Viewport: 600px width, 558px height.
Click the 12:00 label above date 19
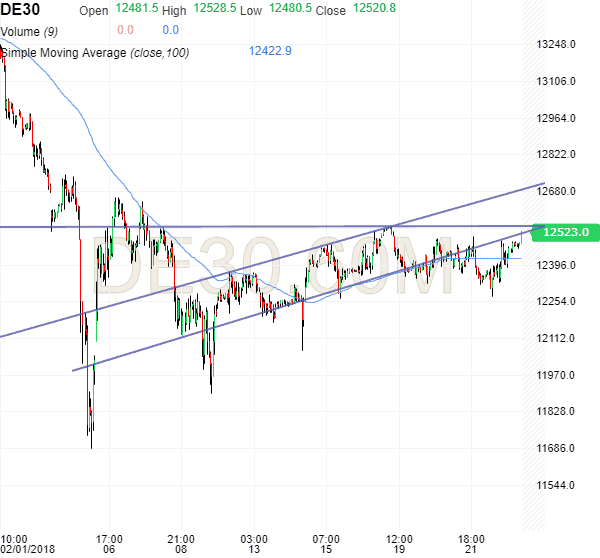(x=399, y=537)
